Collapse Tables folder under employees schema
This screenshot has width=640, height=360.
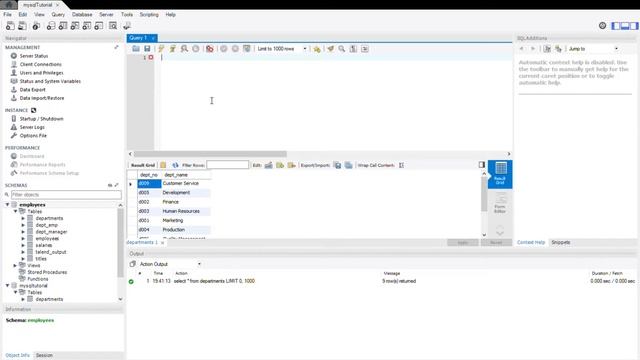click(x=15, y=211)
